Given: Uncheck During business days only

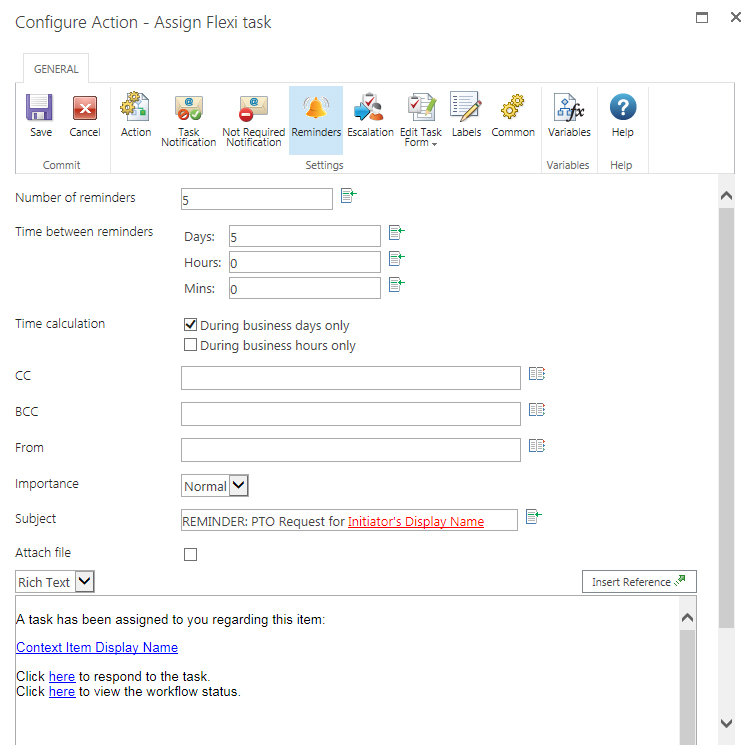Looking at the screenshot, I should 191,325.
